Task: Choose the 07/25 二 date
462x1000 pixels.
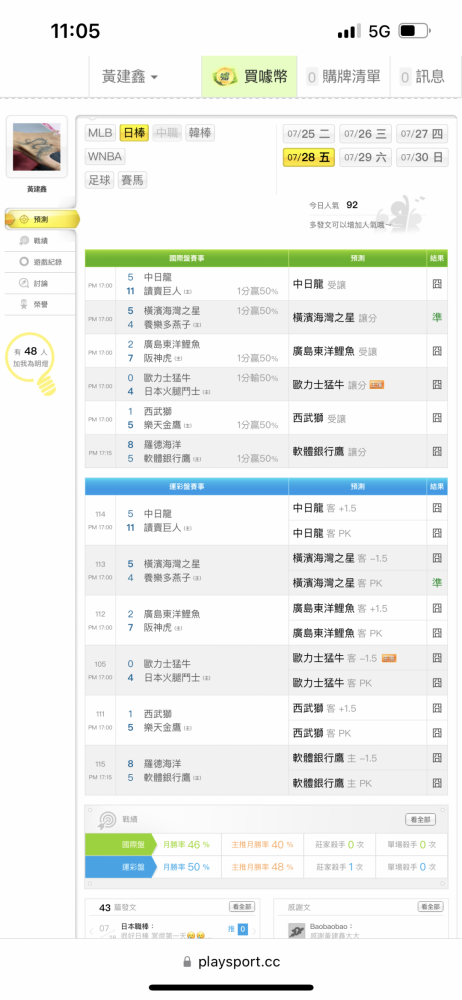Action: click(309, 134)
